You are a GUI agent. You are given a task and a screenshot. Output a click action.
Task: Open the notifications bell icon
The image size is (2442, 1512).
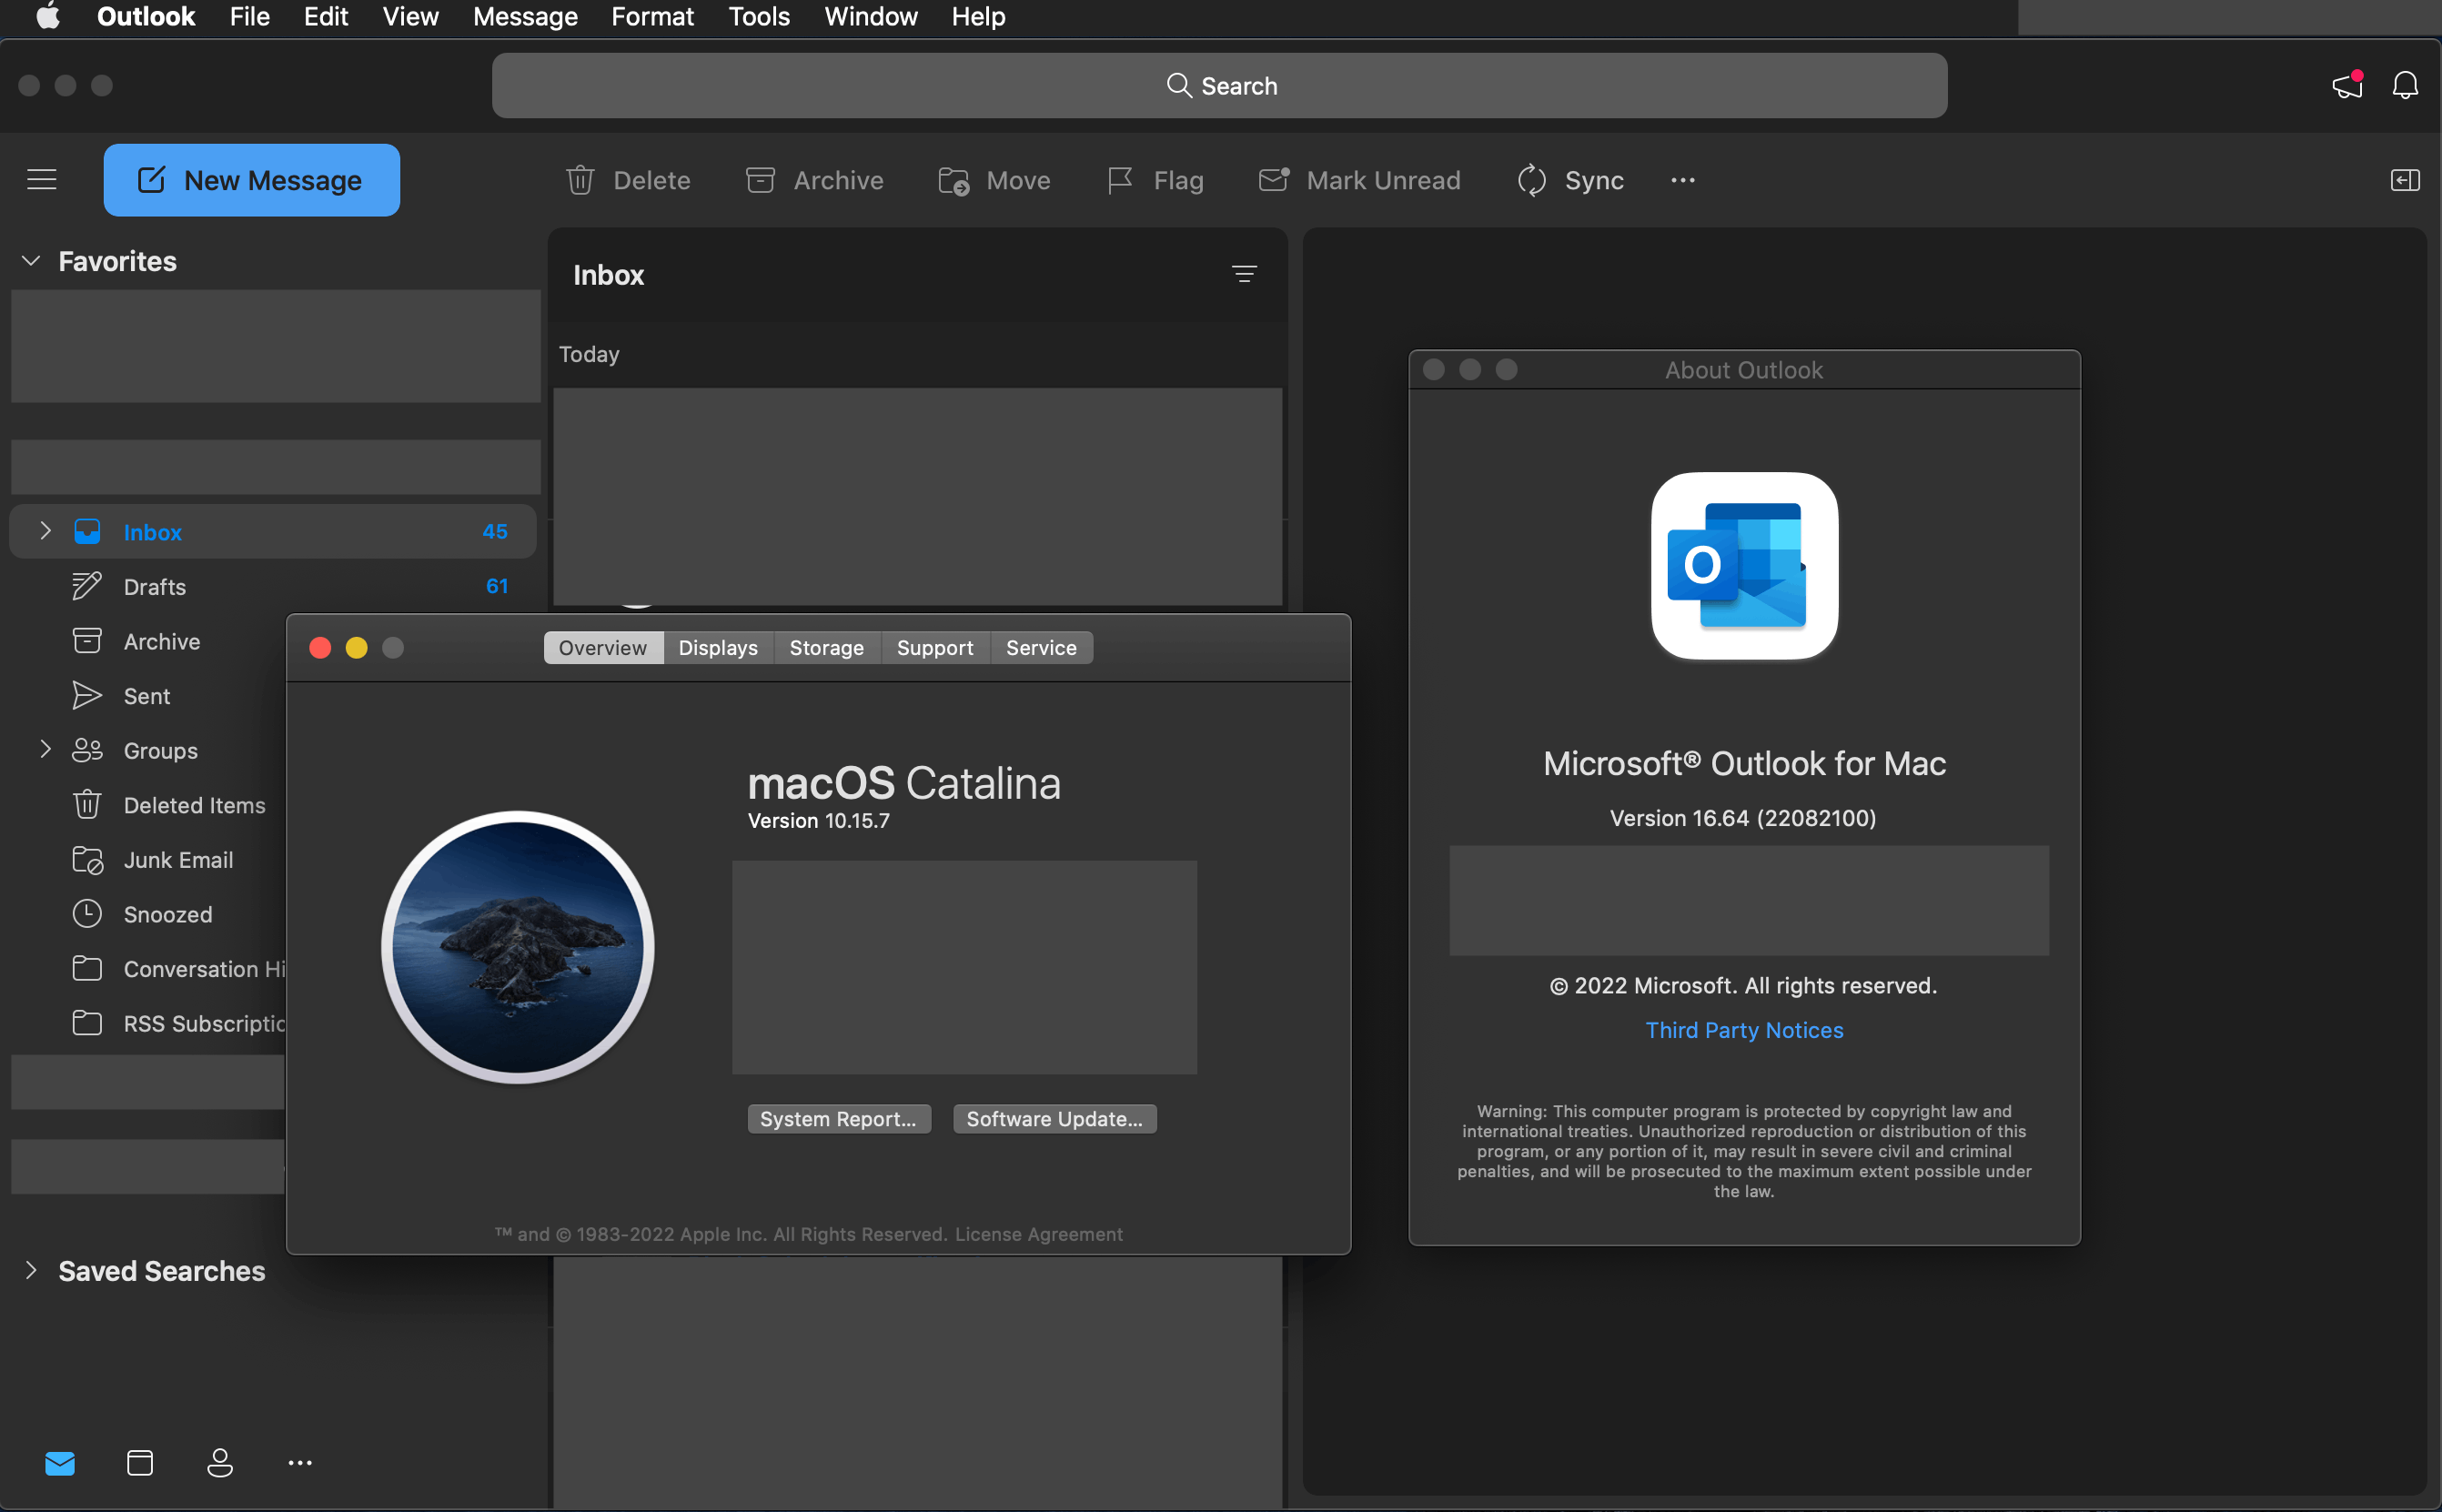(x=2405, y=85)
